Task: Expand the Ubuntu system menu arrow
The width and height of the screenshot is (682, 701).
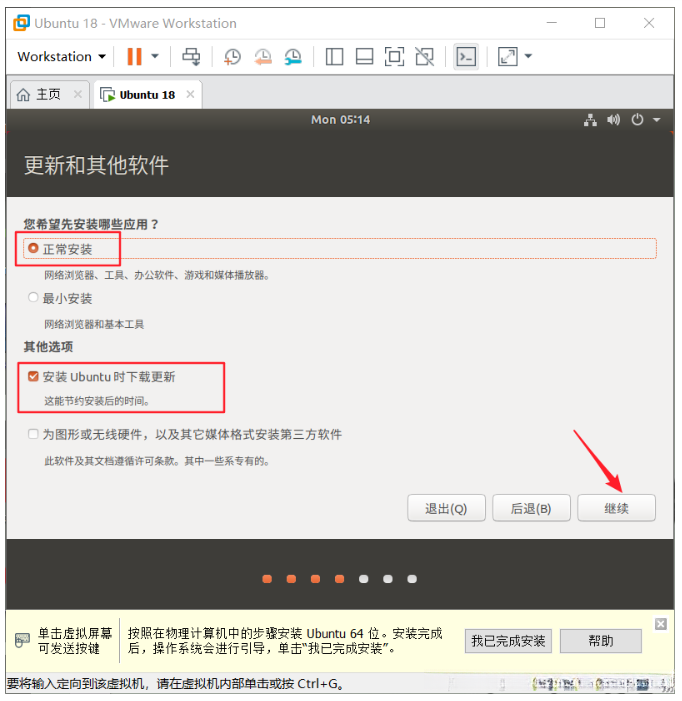Action: pos(657,120)
